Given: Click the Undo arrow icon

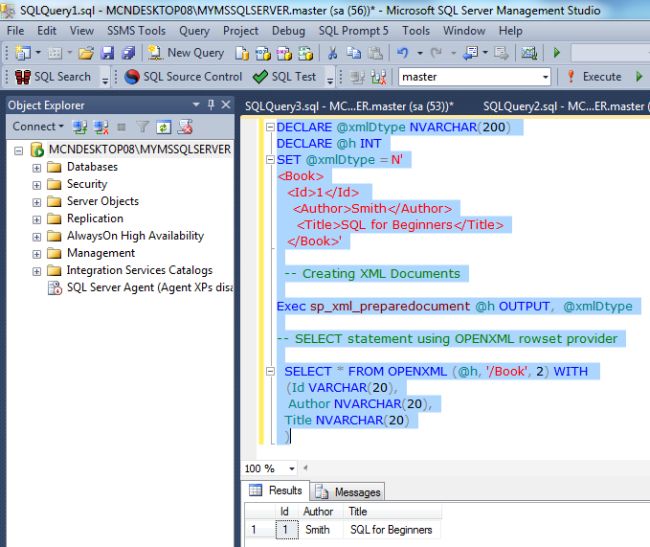Looking at the screenshot, I should point(403,53).
